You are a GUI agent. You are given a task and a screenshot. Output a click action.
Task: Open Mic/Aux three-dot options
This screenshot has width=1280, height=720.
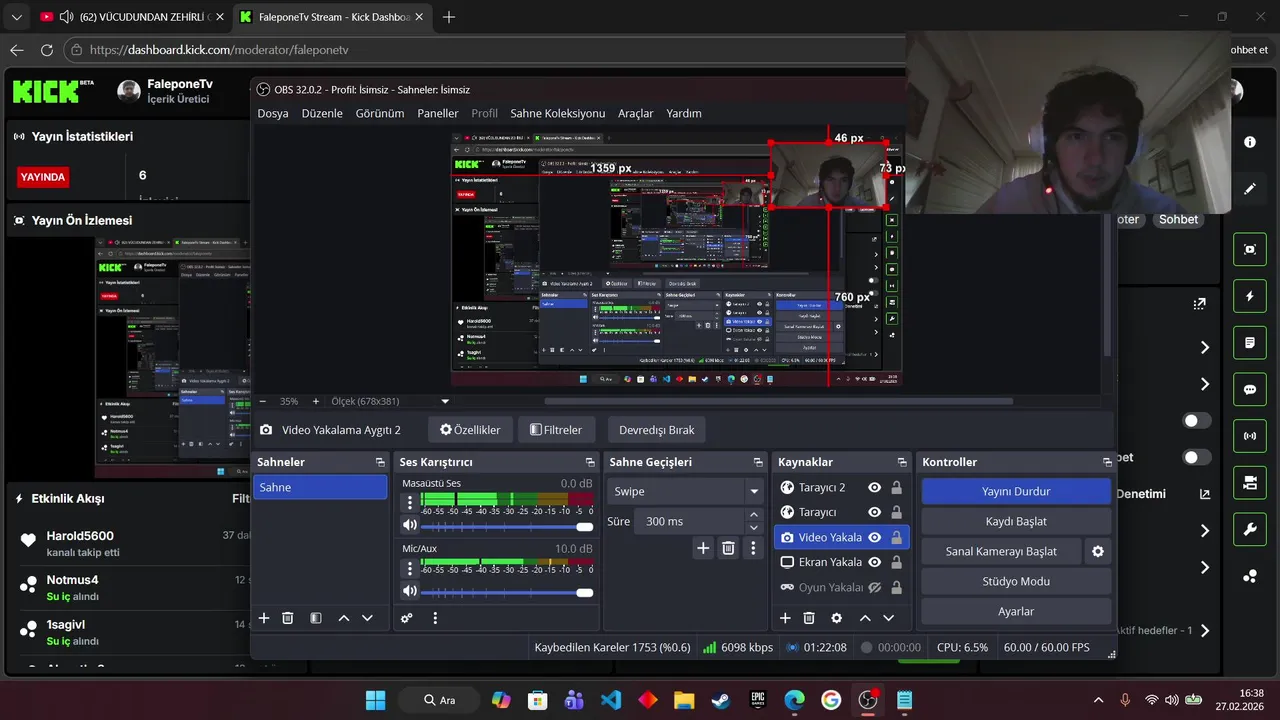(410, 568)
